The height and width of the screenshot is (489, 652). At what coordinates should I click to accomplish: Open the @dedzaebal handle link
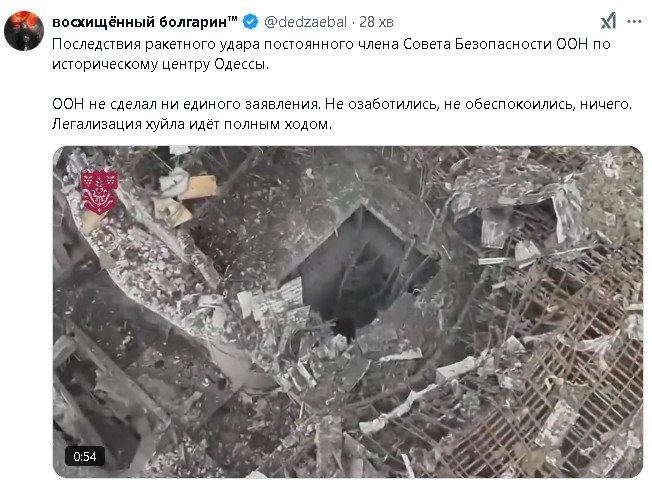tap(305, 22)
